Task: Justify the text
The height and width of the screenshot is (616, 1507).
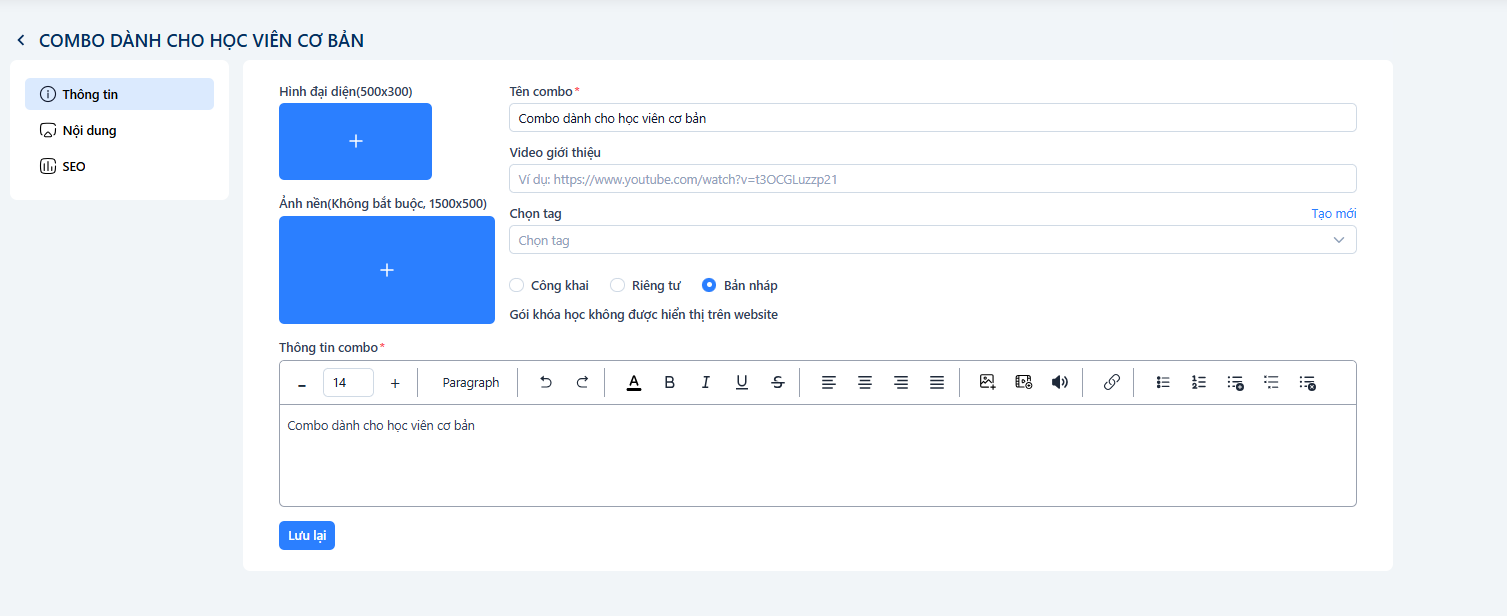Action: click(x=937, y=382)
